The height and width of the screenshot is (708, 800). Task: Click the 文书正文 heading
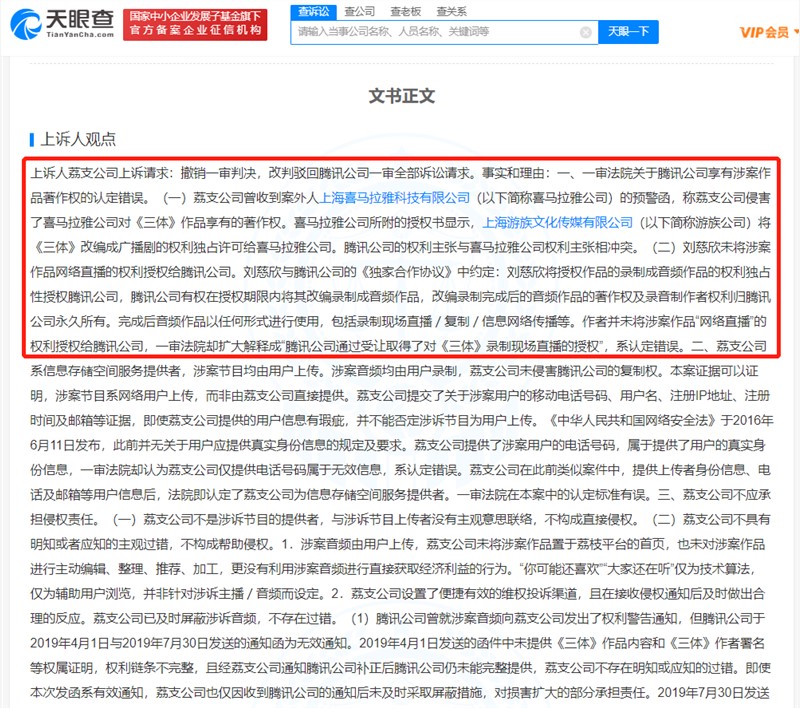[x=402, y=96]
